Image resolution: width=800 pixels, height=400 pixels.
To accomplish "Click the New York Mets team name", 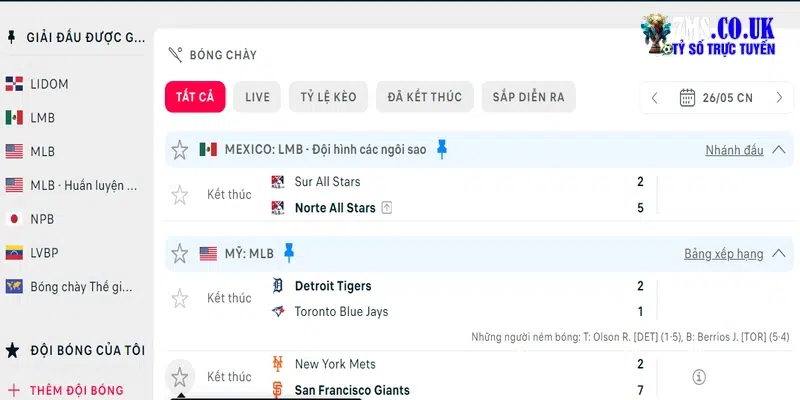I will (335, 364).
